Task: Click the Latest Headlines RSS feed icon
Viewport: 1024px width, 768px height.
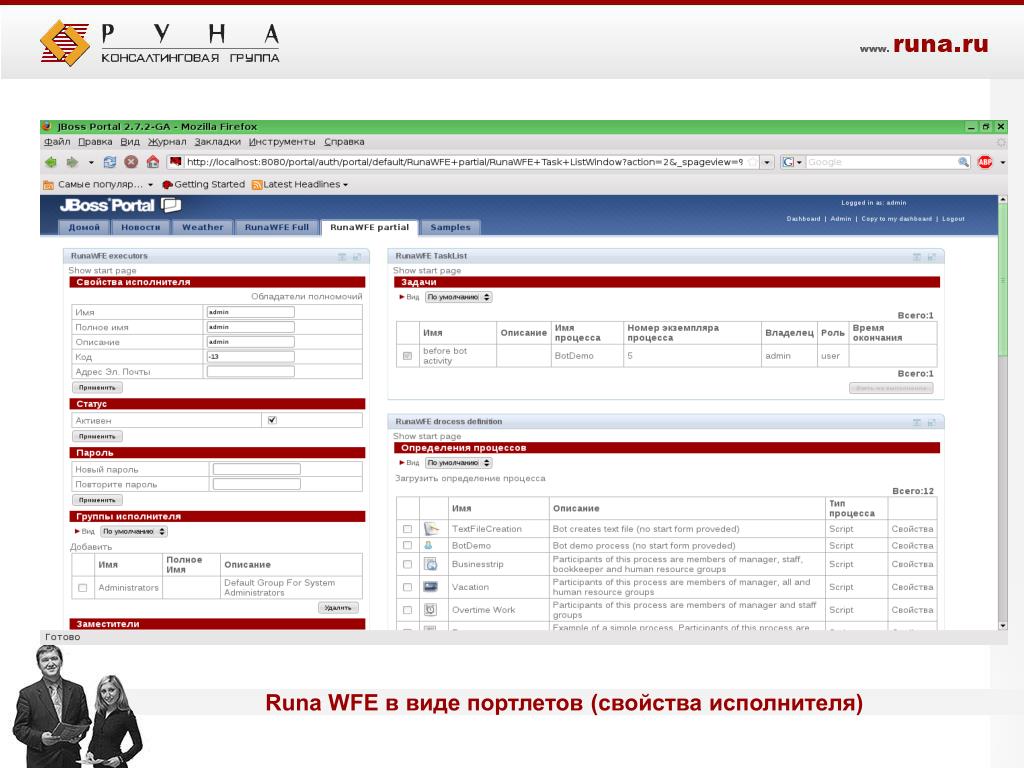Action: click(257, 185)
